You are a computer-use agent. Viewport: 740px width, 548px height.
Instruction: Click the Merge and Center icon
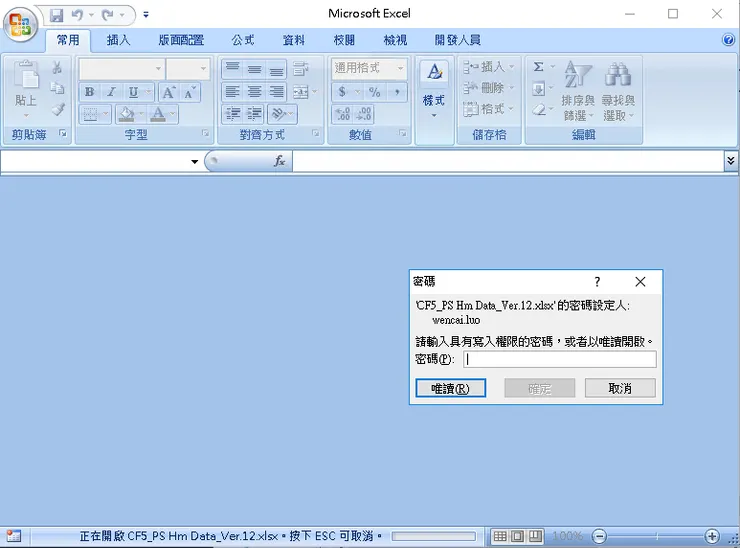[x=301, y=92]
